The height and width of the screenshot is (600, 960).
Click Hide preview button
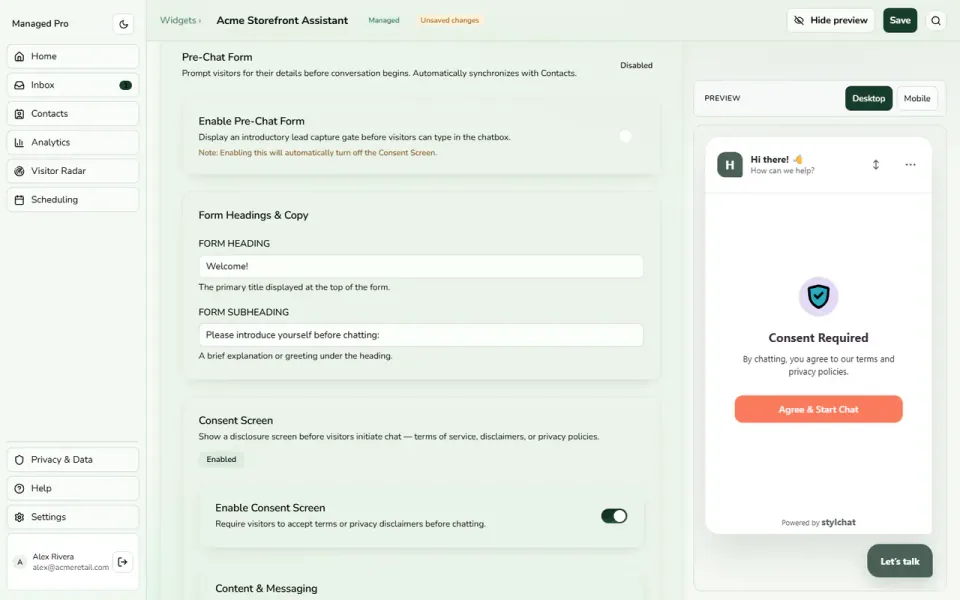click(x=831, y=20)
